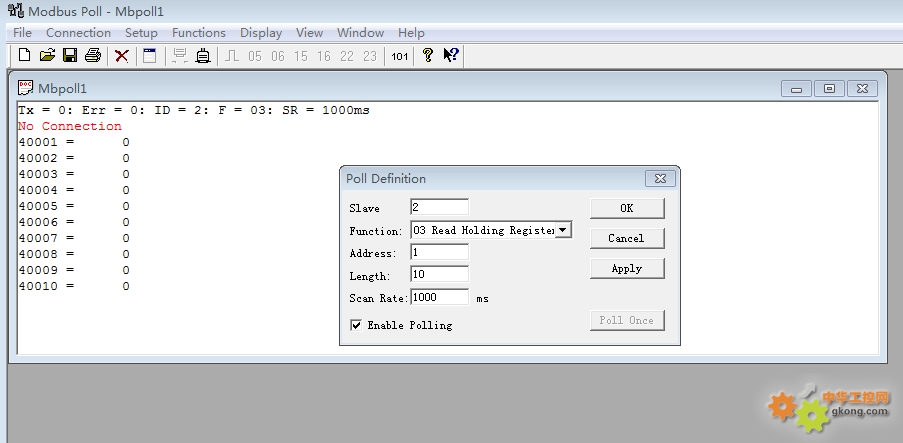Click the red No Connection status text
Viewport: 903px width, 443px height.
[70, 126]
